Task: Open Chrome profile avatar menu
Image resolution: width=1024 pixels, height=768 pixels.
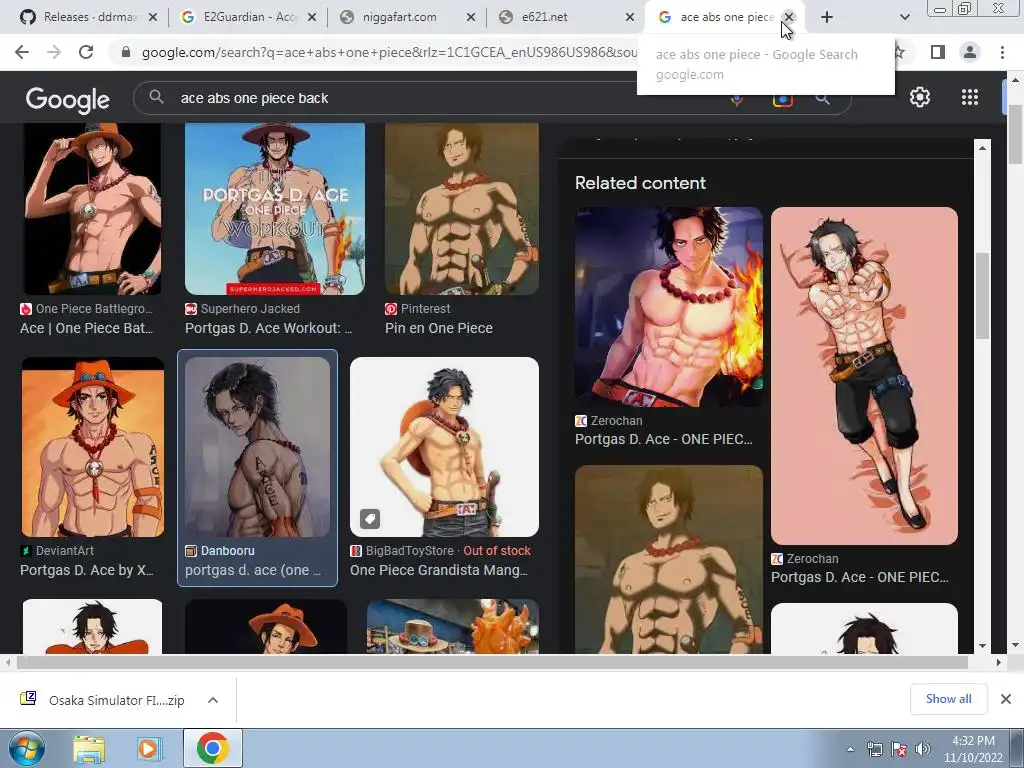Action: tap(970, 52)
